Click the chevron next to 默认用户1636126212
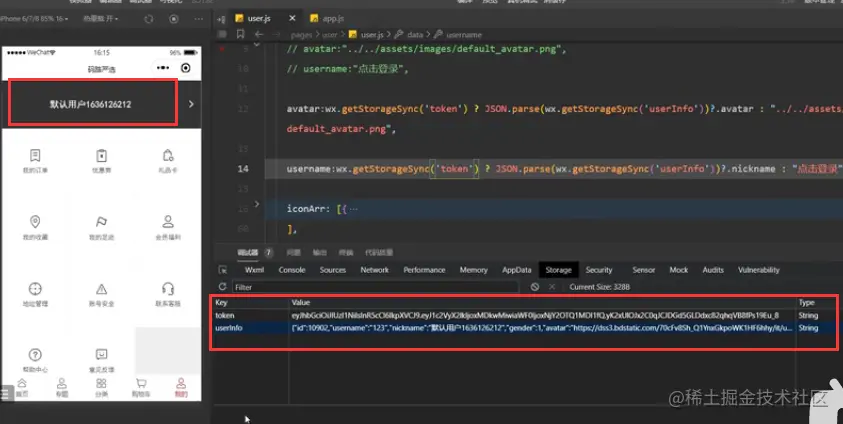Screen dimensions: 843x424 pyautogui.click(x=191, y=104)
